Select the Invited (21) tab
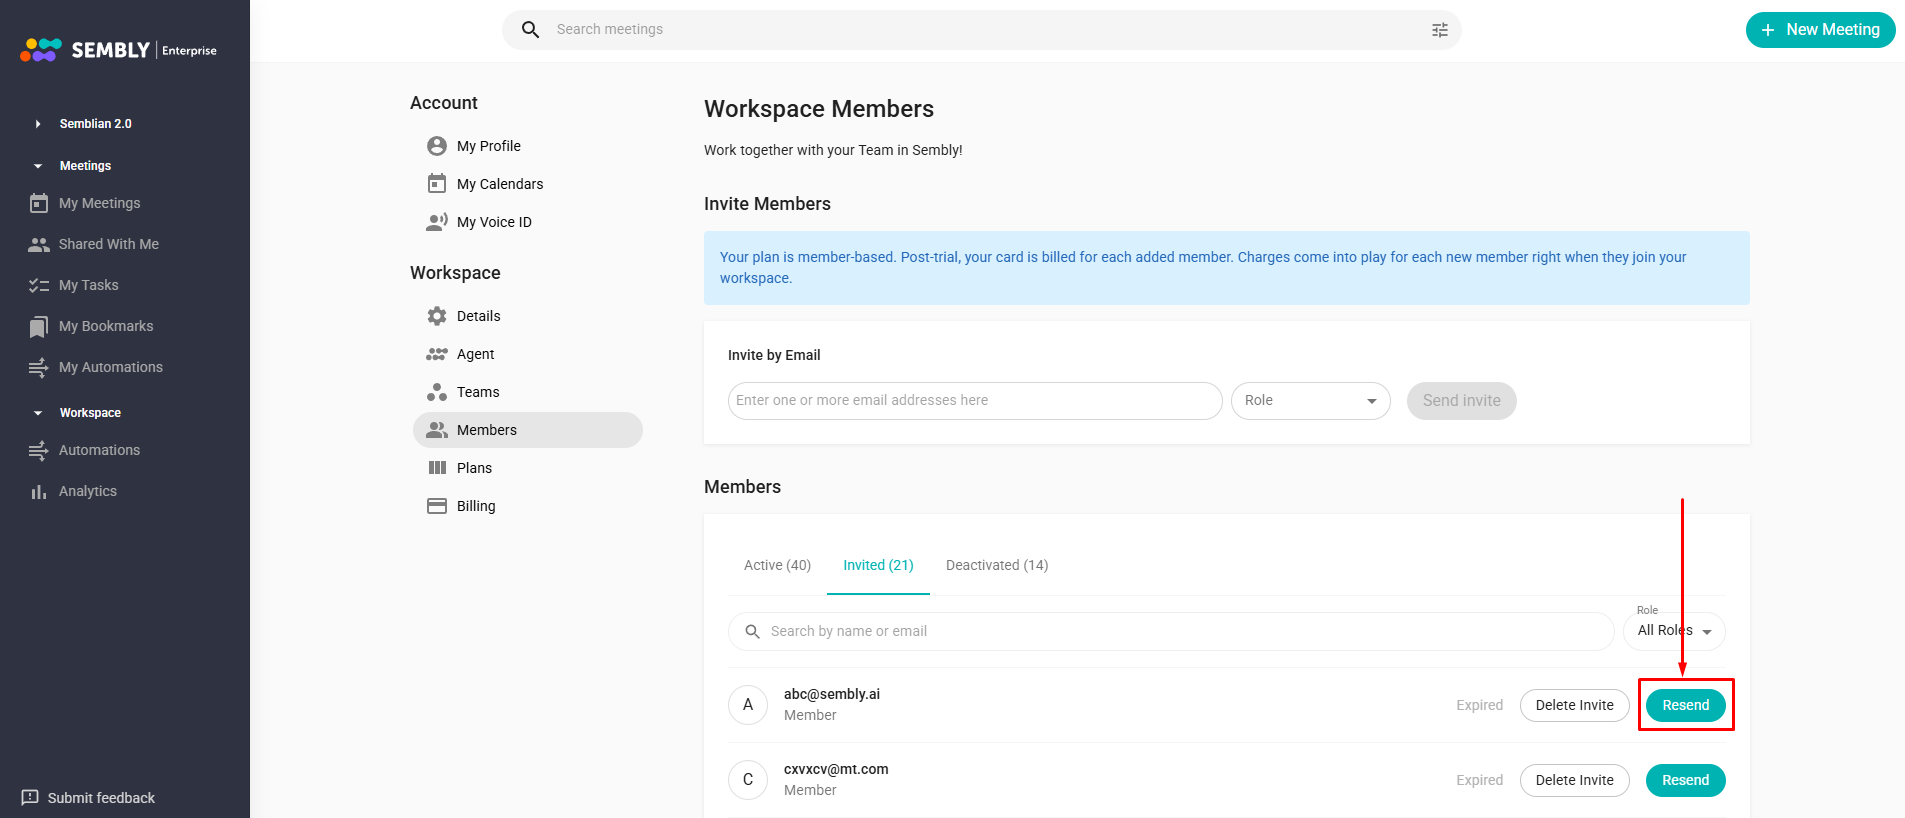 [878, 565]
